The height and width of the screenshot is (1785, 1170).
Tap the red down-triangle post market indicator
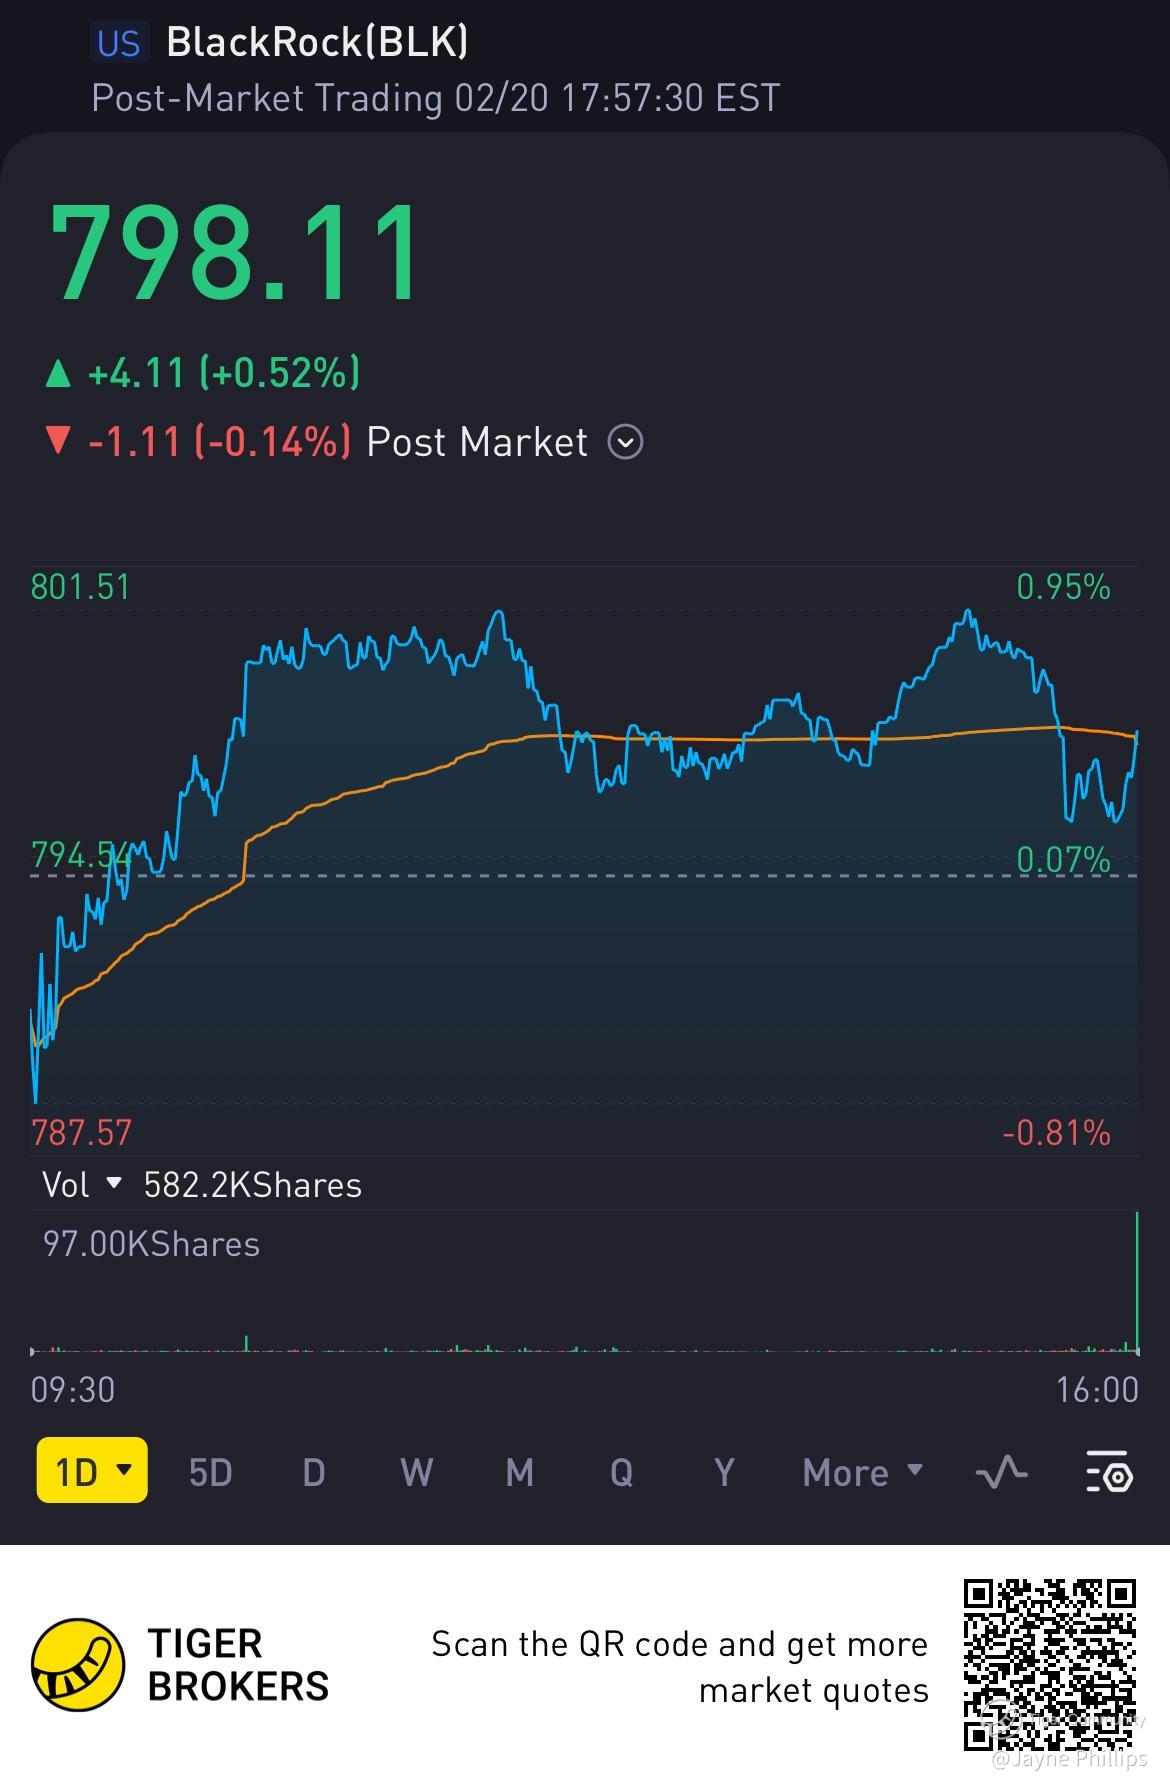tap(59, 441)
